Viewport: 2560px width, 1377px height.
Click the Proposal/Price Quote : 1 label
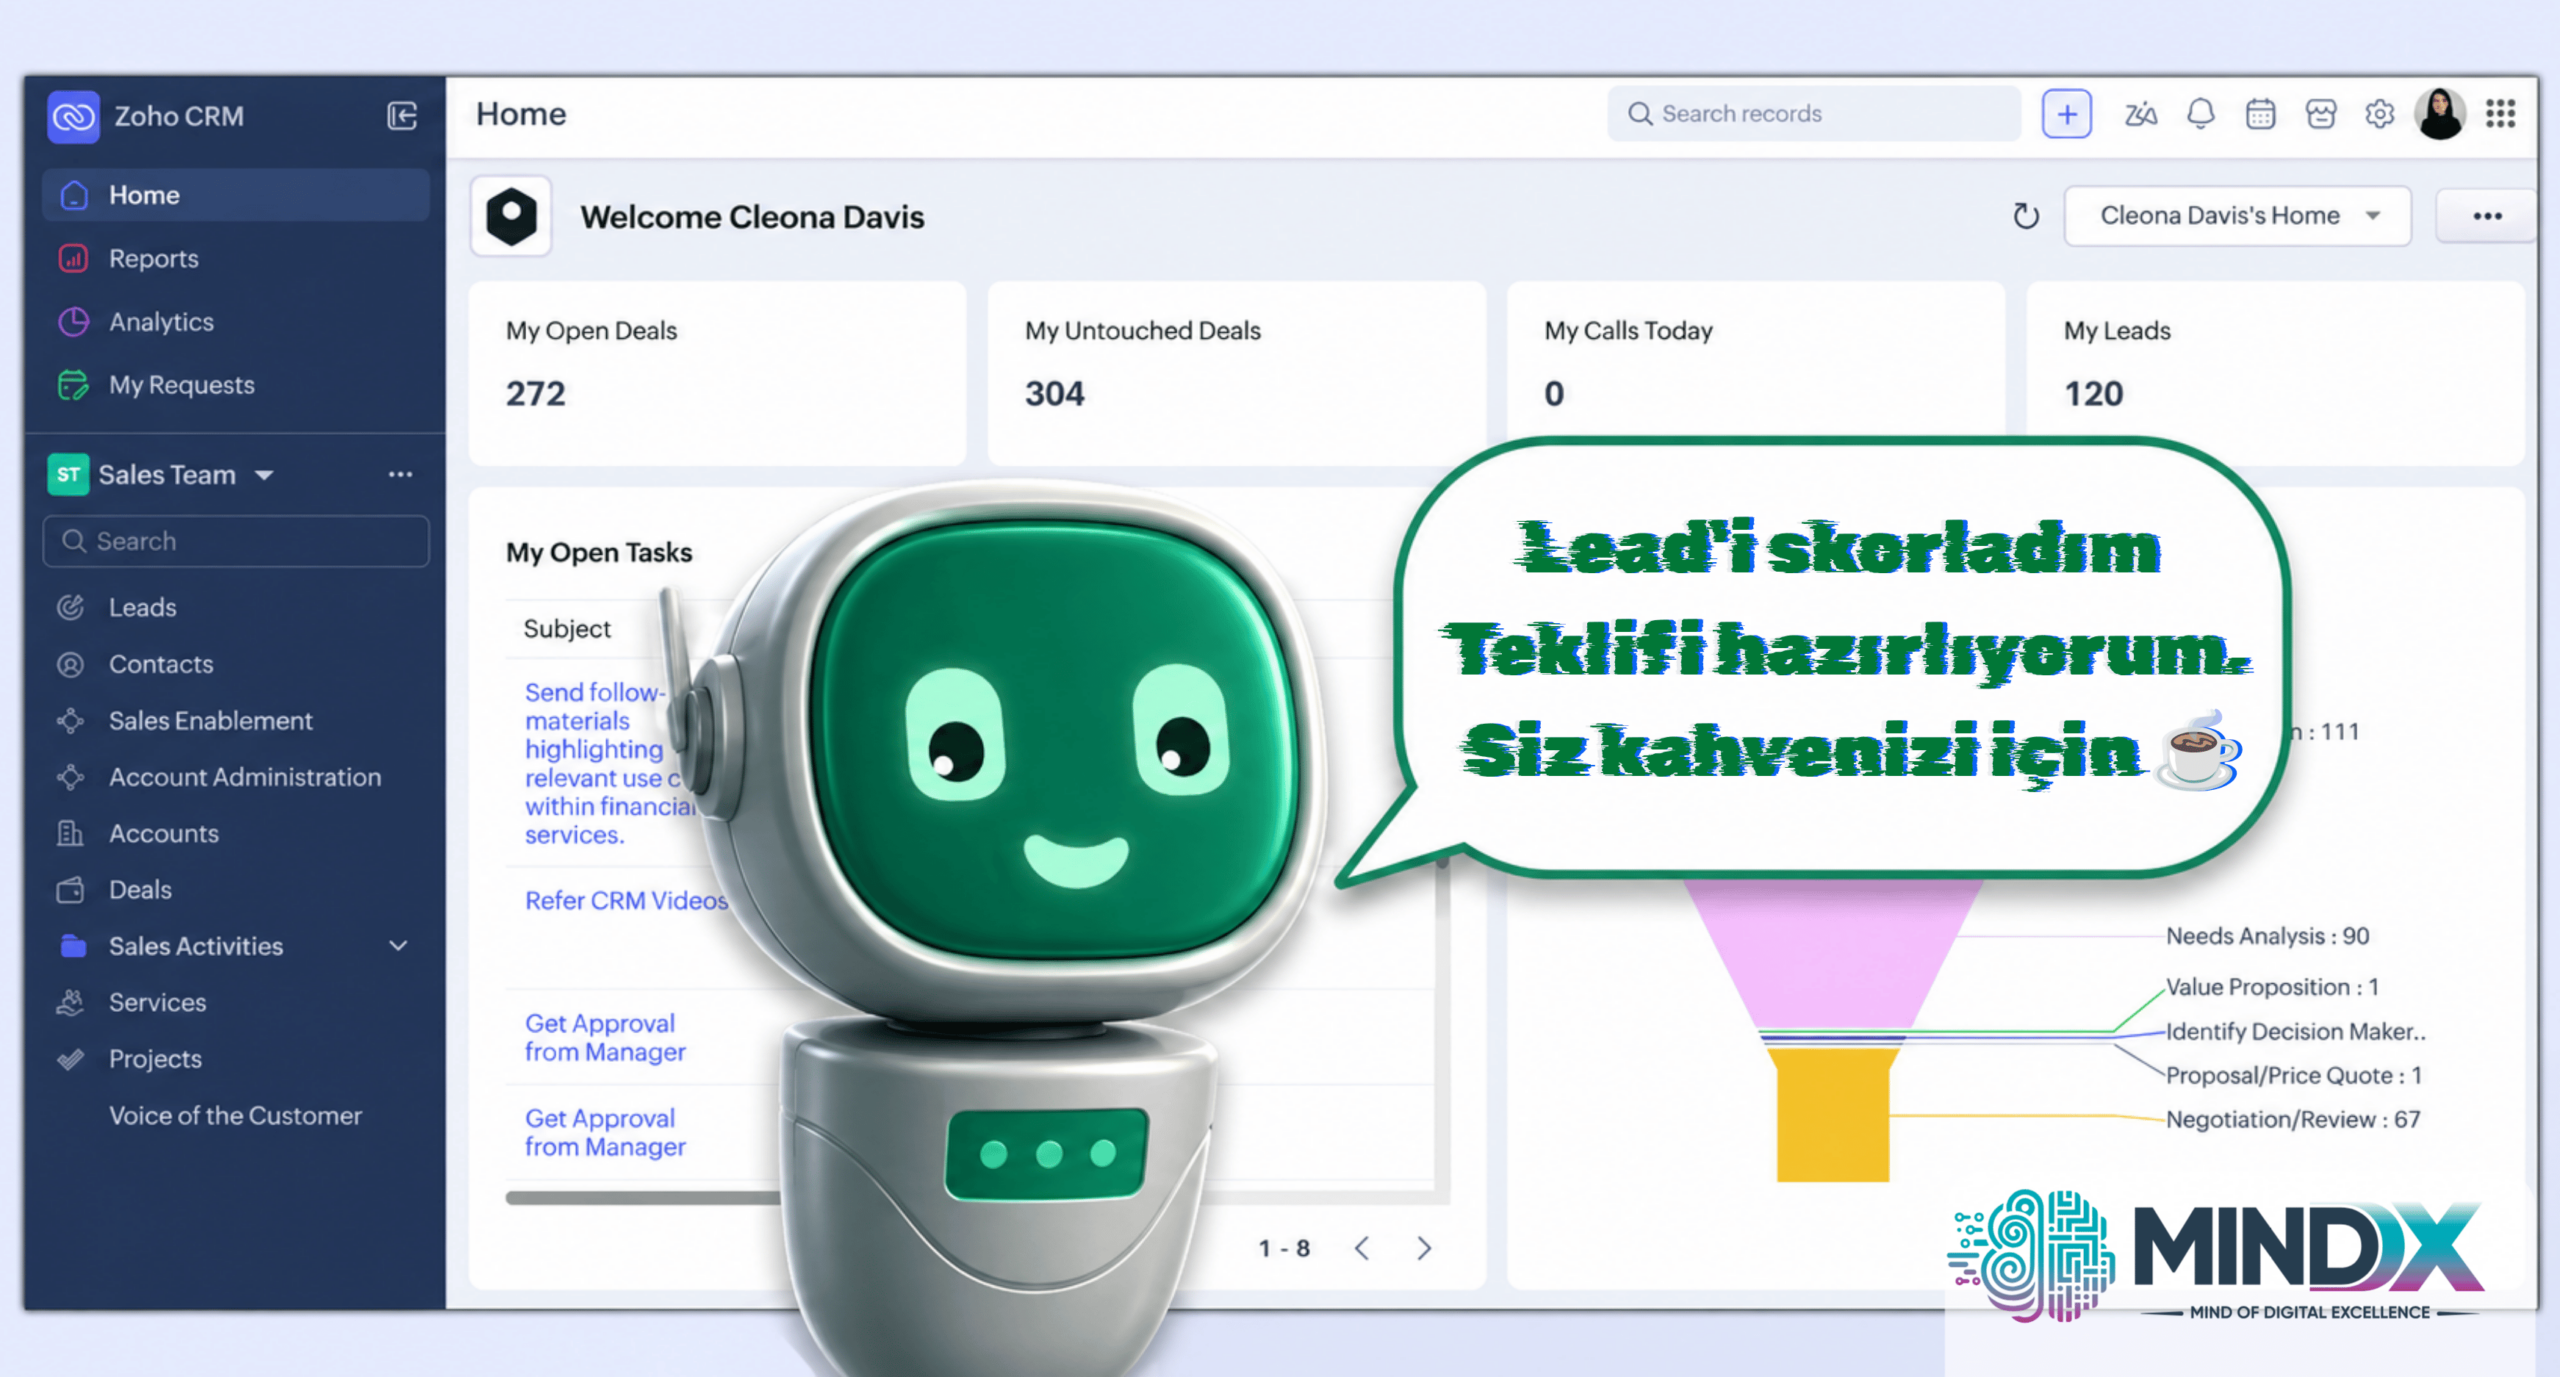tap(2293, 1075)
